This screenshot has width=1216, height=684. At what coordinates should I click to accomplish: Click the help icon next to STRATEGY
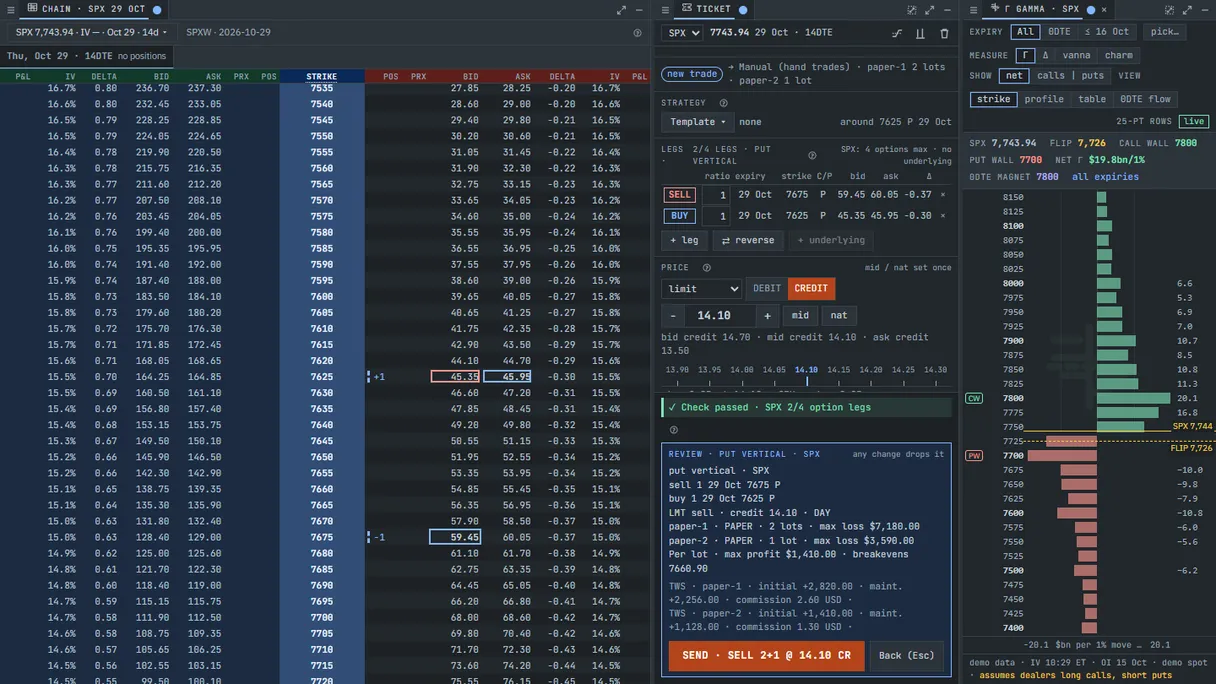coord(724,103)
